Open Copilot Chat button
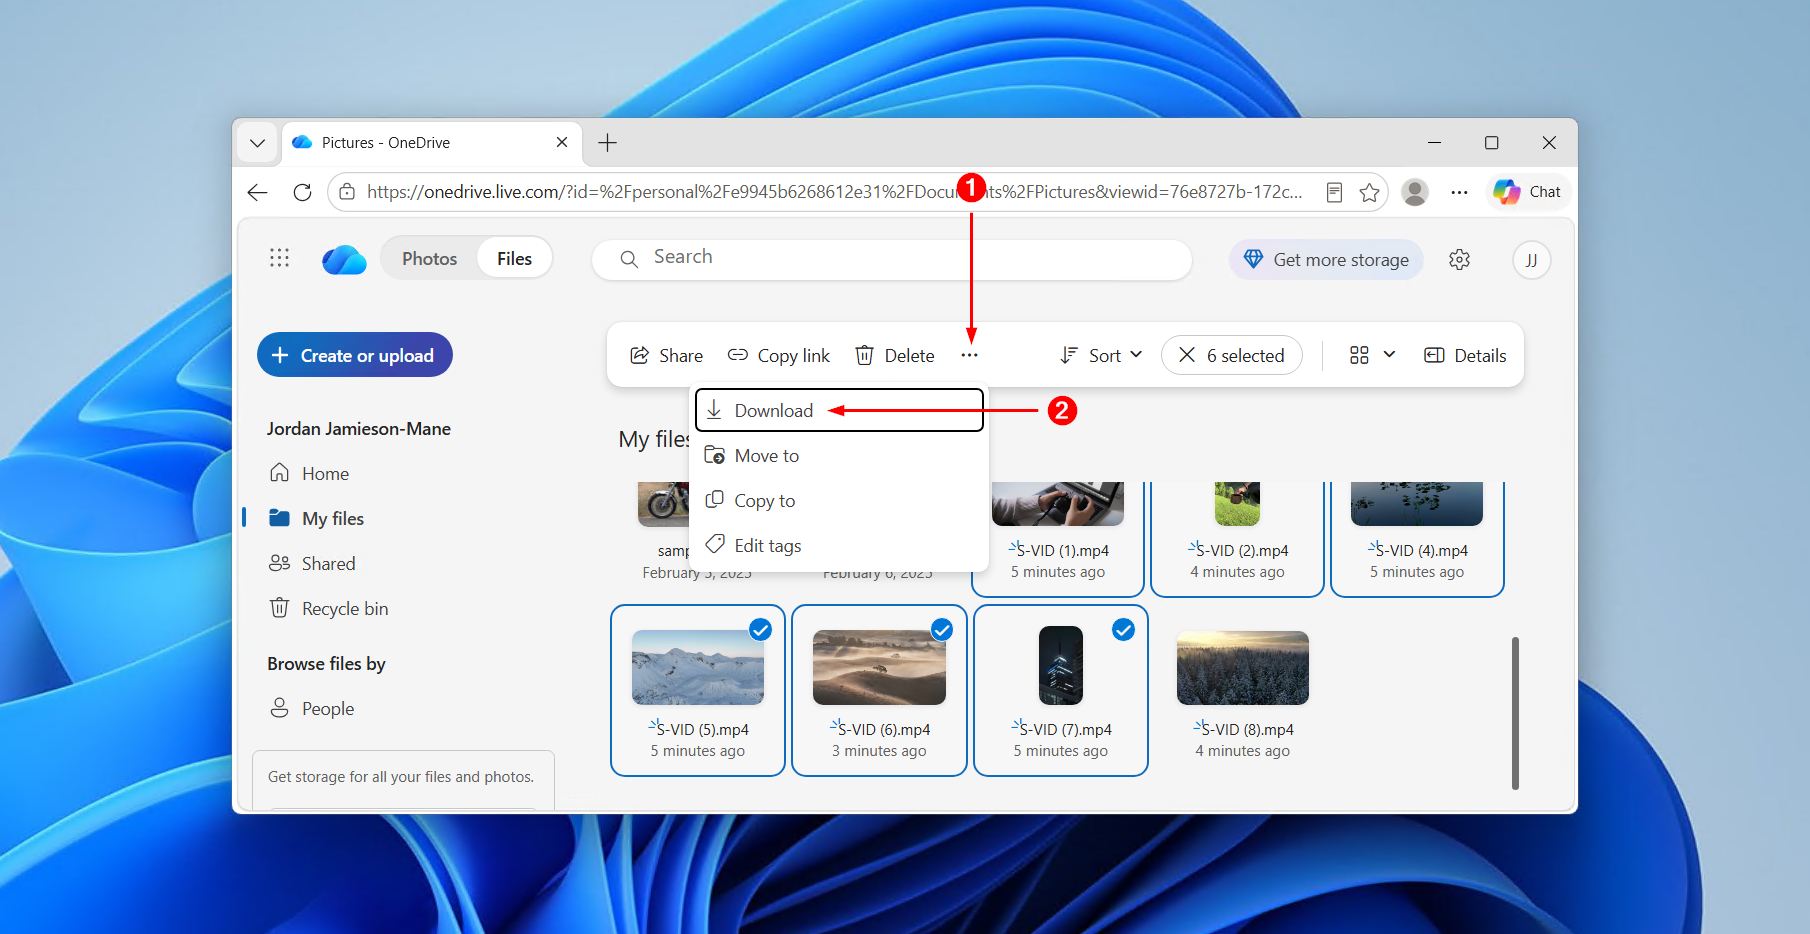Screen dimensions: 1810x934 [1527, 192]
